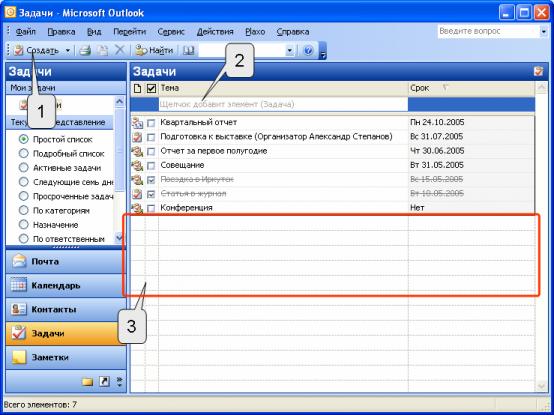The width and height of the screenshot is (554, 415).
Task: Open configure buttons chevron in navigation pane
Action: pyautogui.click(x=119, y=381)
